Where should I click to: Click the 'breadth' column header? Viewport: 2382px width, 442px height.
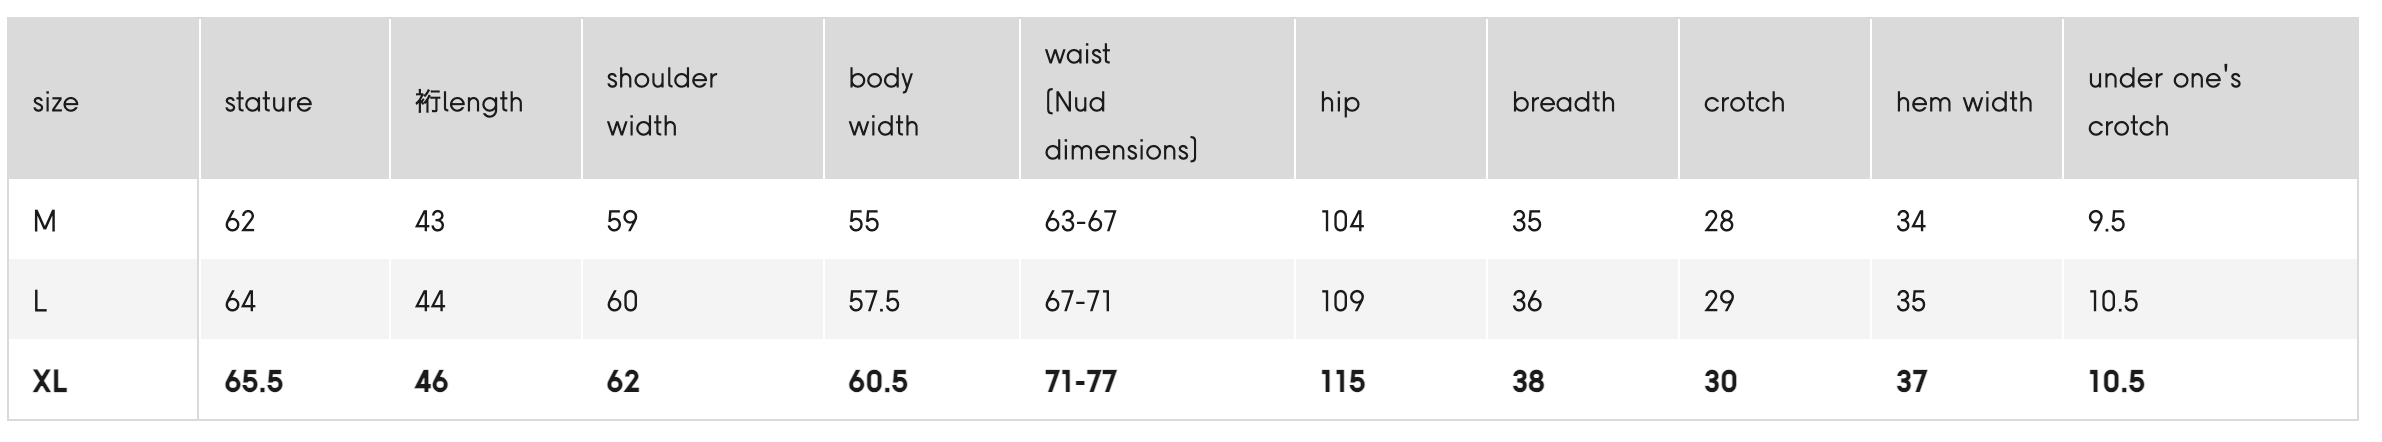pos(1563,102)
